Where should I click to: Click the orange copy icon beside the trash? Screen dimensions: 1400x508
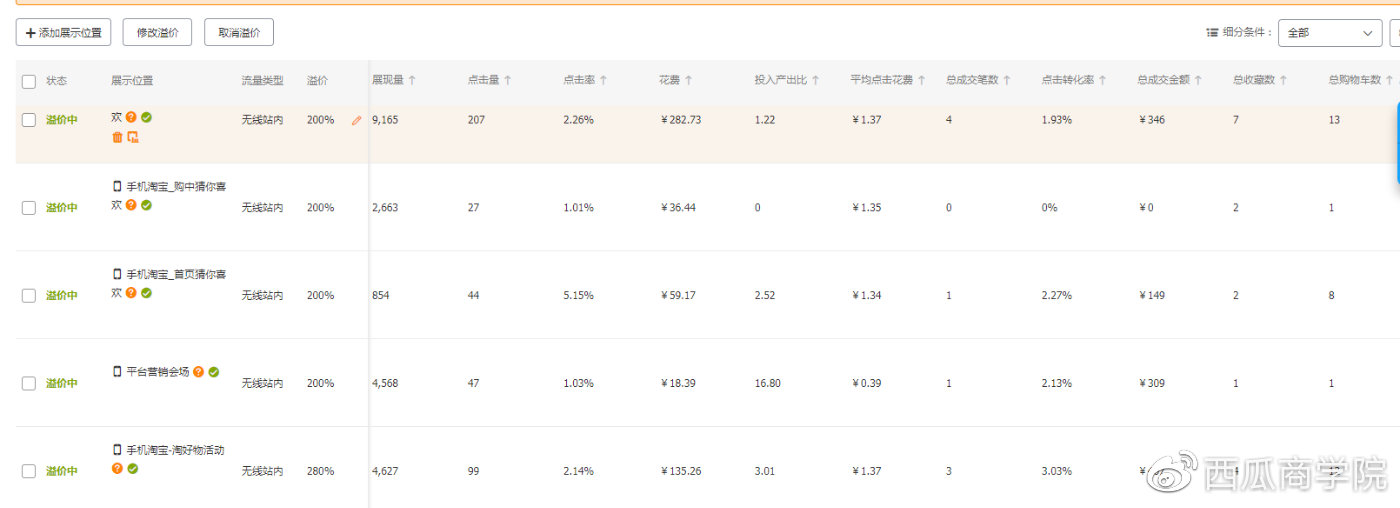(x=133, y=137)
